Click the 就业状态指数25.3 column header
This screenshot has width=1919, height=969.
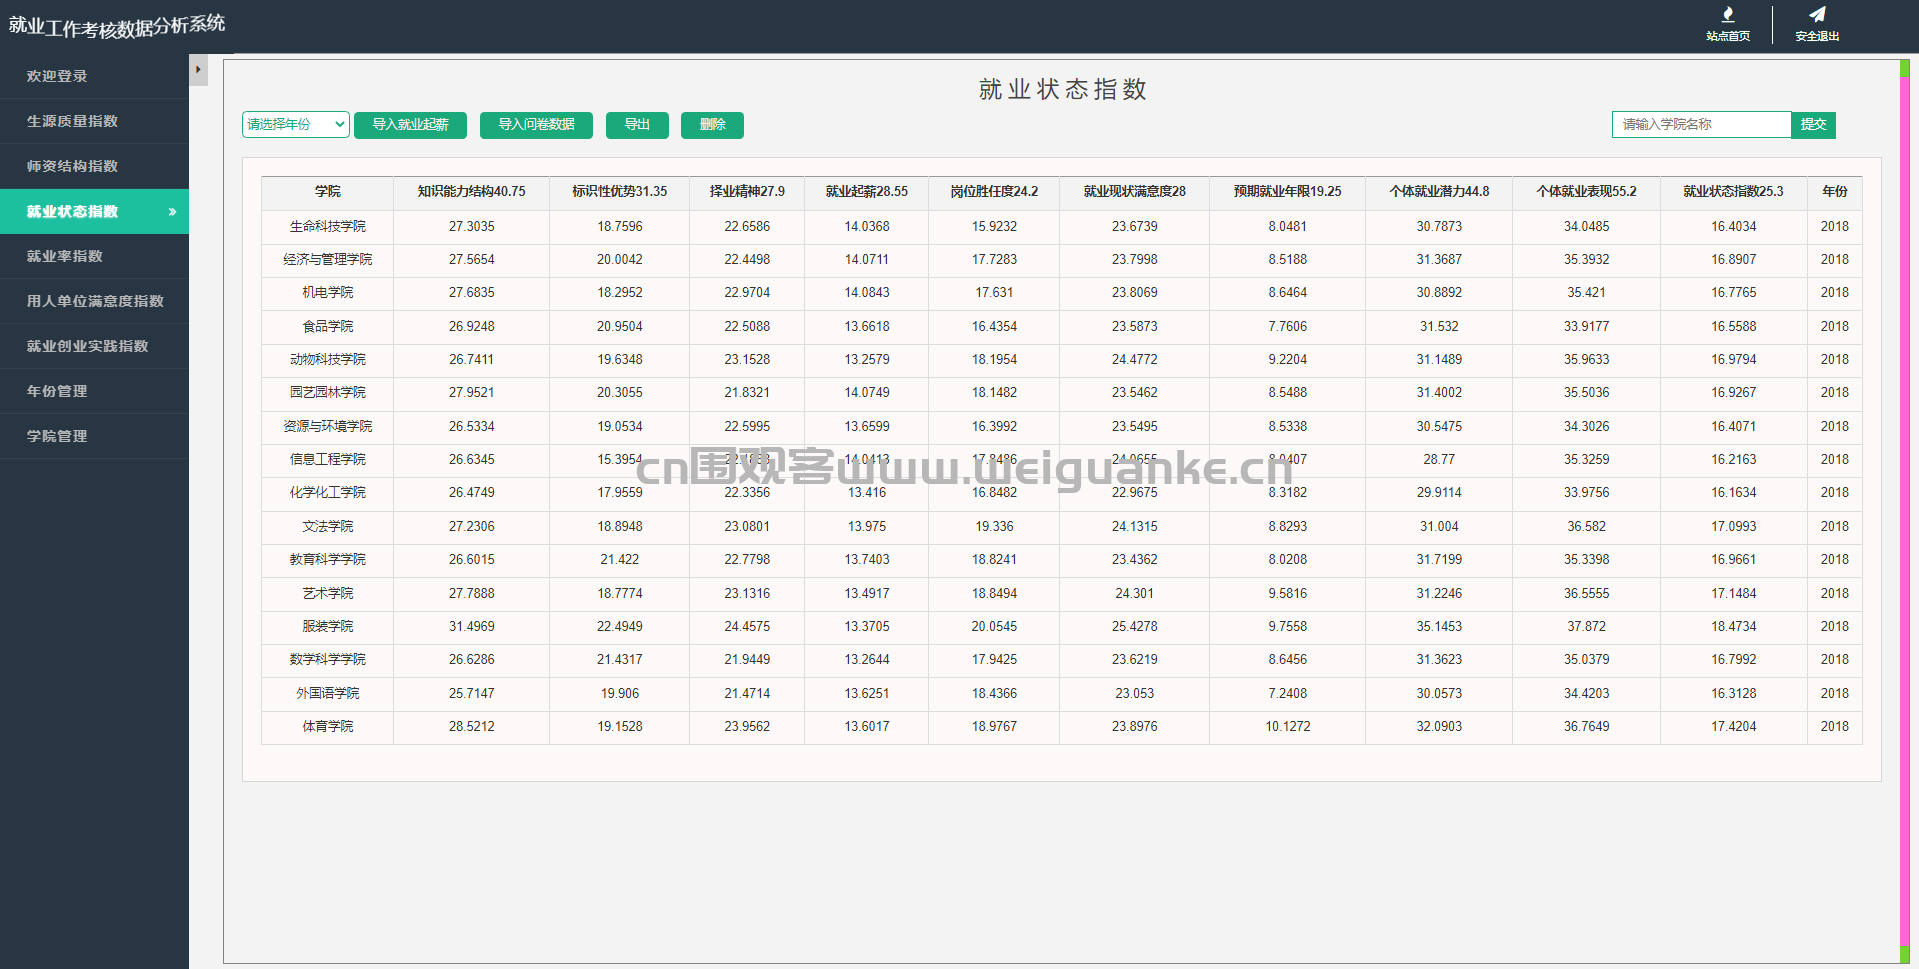1734,192
